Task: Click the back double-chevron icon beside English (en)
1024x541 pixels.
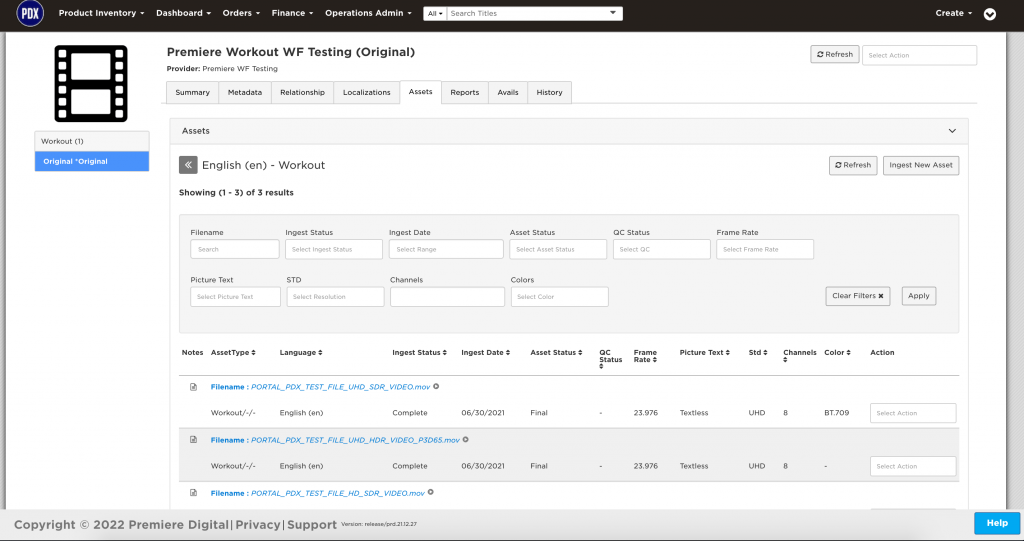Action: pyautogui.click(x=188, y=165)
